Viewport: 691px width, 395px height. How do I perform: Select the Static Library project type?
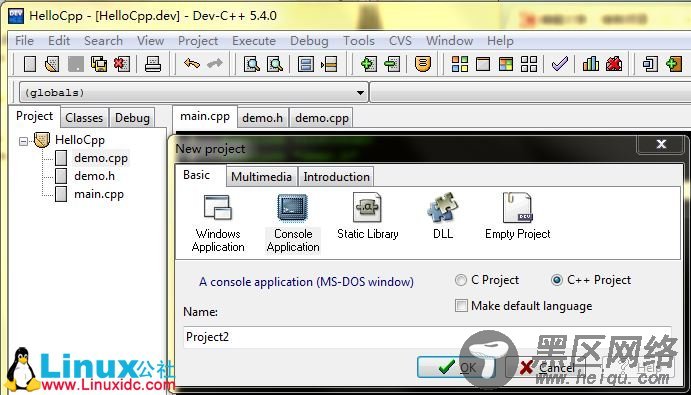click(368, 217)
